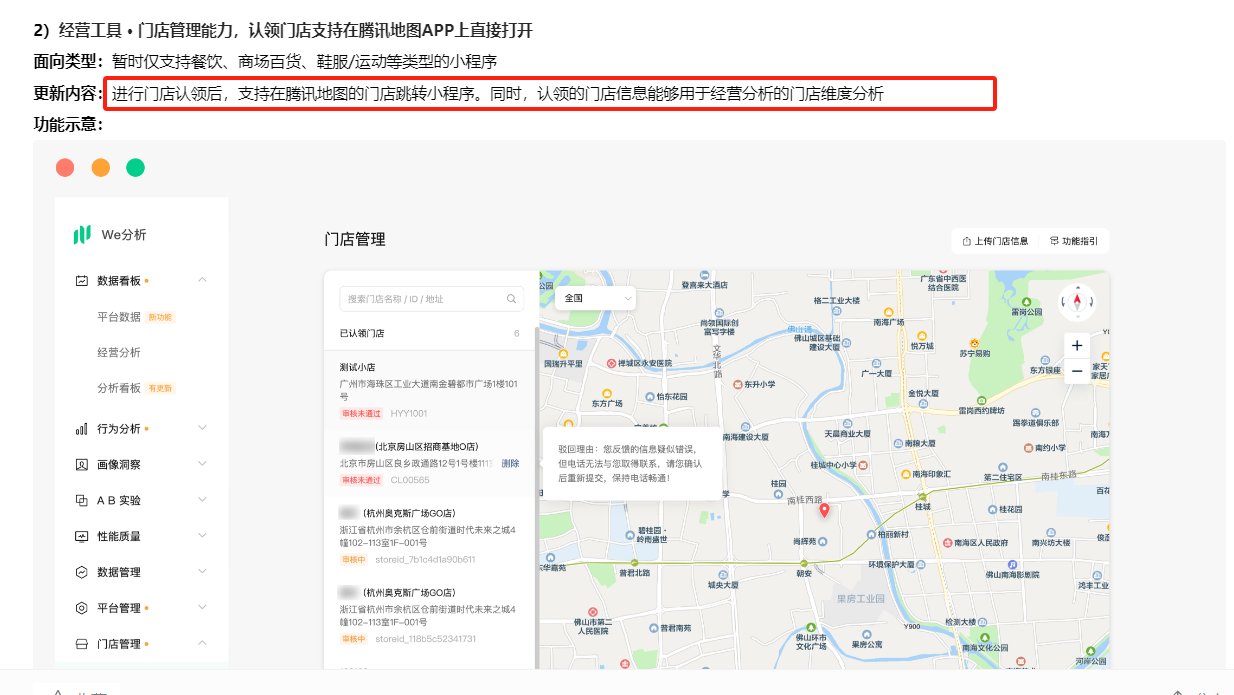Open the 全国 region dropdown on map
This screenshot has height=695, width=1234.
point(596,298)
